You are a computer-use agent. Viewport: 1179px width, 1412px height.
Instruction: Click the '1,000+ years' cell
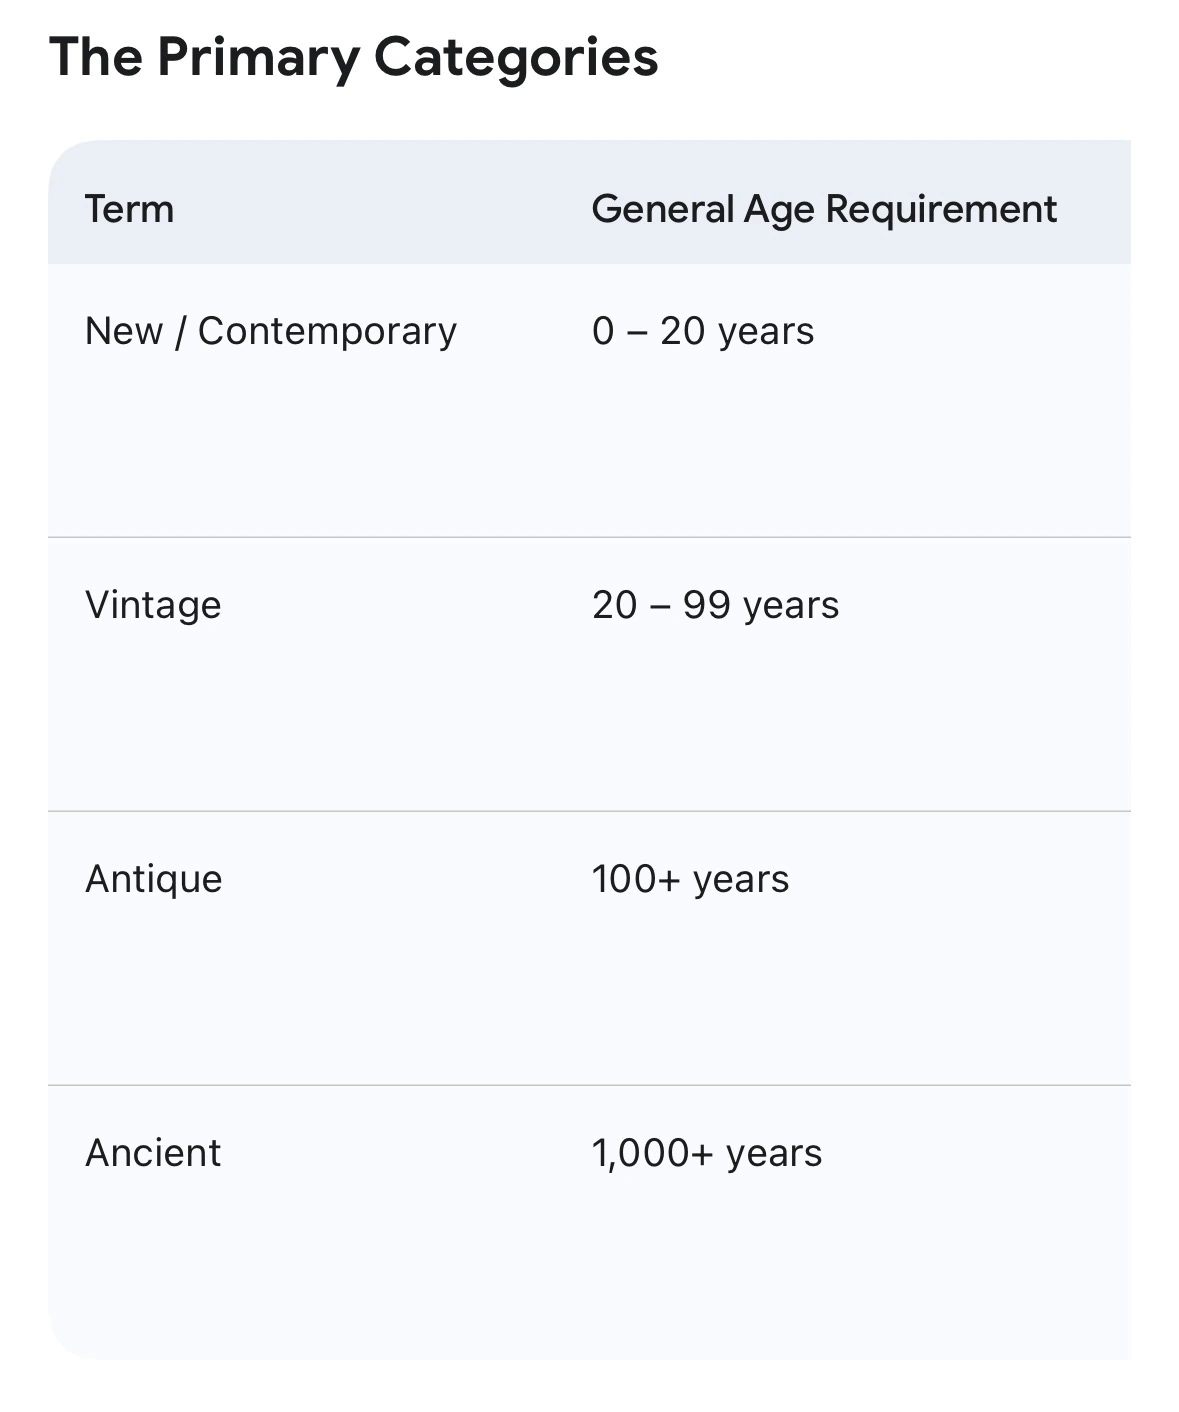707,1153
